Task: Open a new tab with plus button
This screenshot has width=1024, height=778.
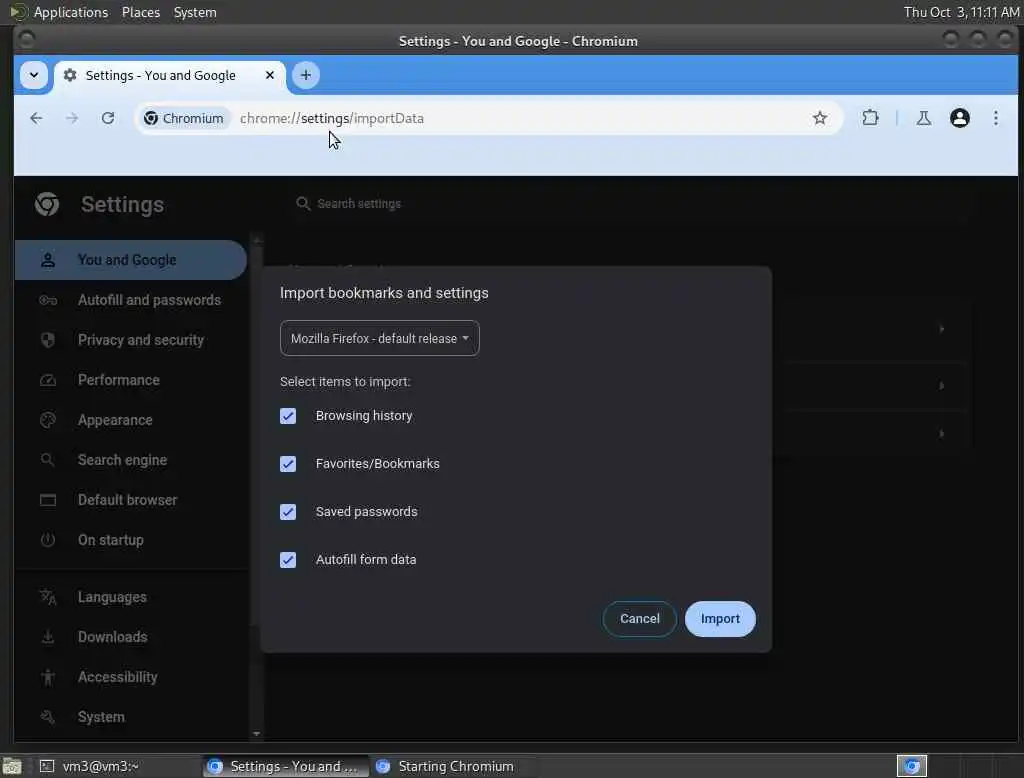Action: coord(306,75)
